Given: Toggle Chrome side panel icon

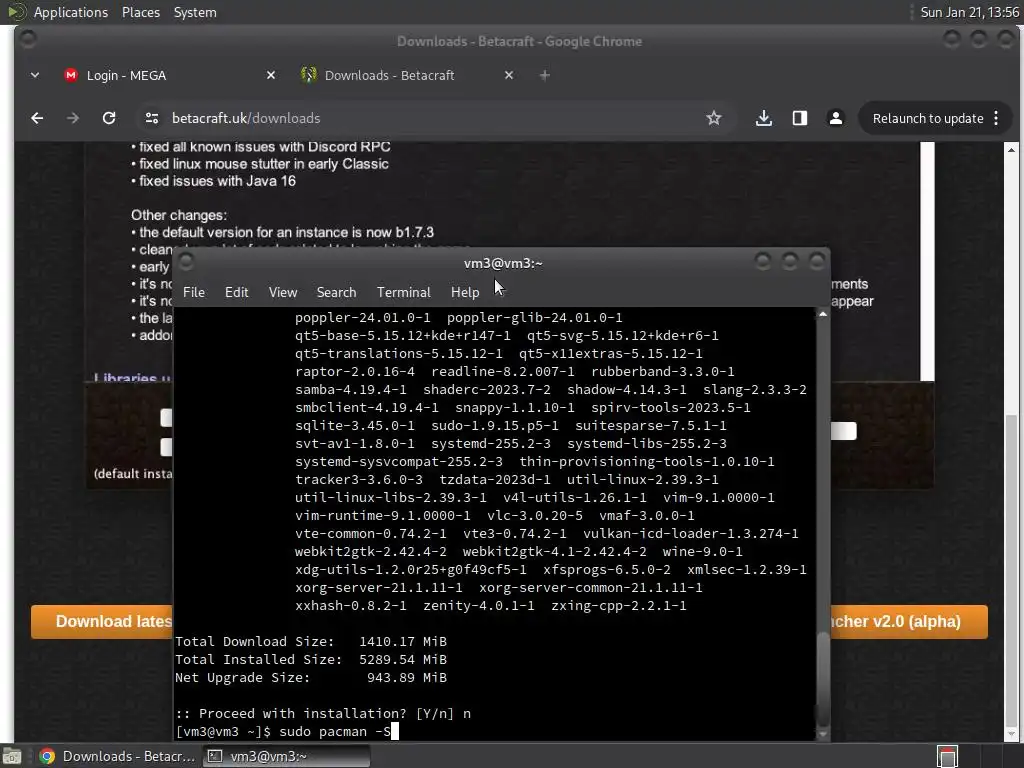Looking at the screenshot, I should click(x=799, y=118).
